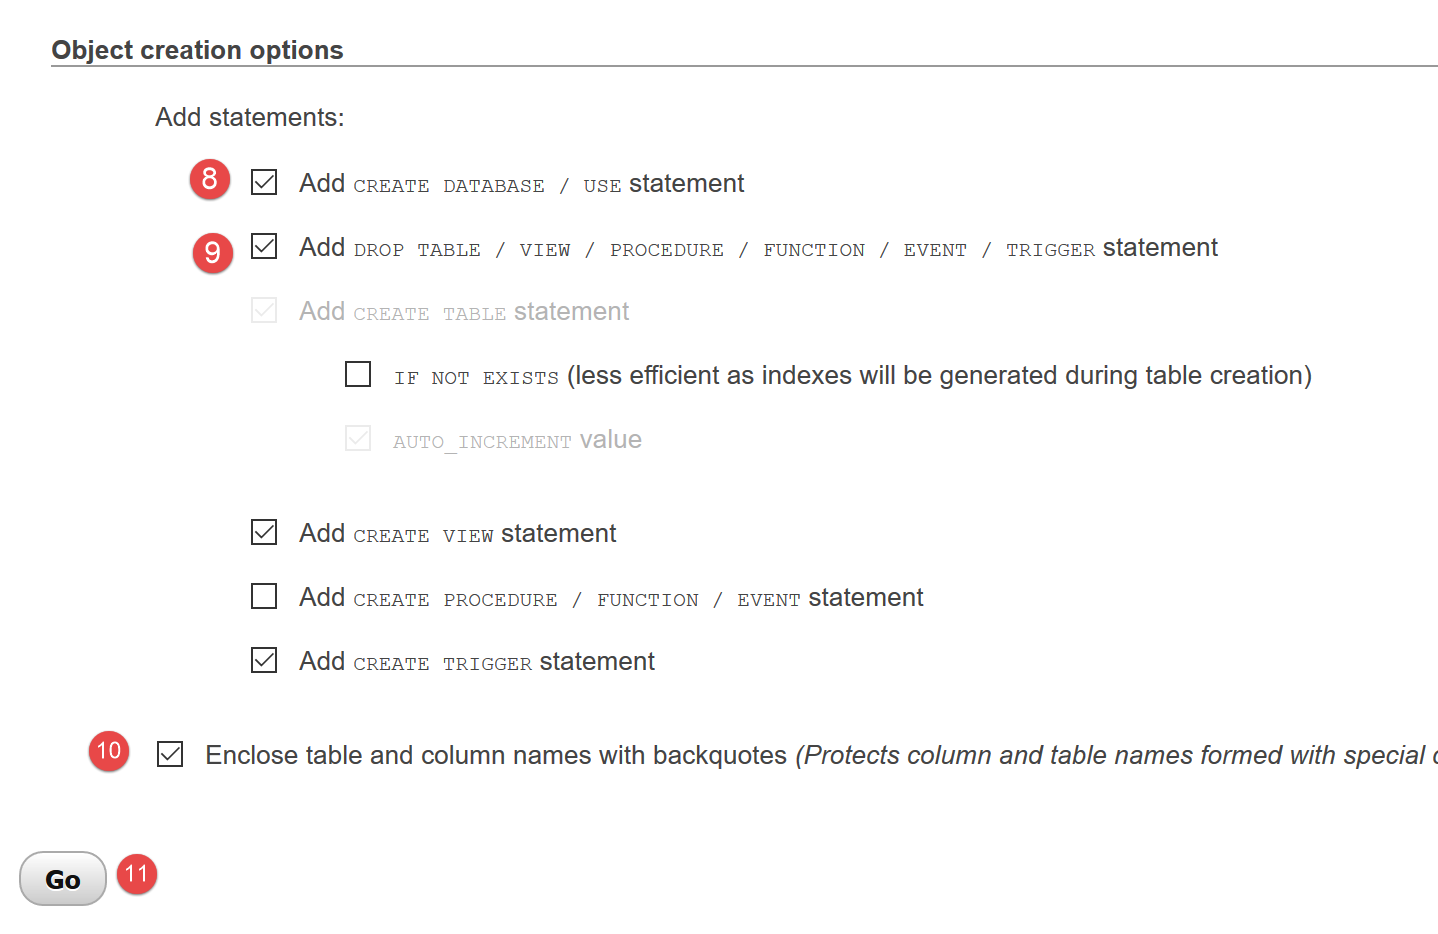Click the greyed-out AUTO_INCREMENT value checkbox

[x=358, y=438]
